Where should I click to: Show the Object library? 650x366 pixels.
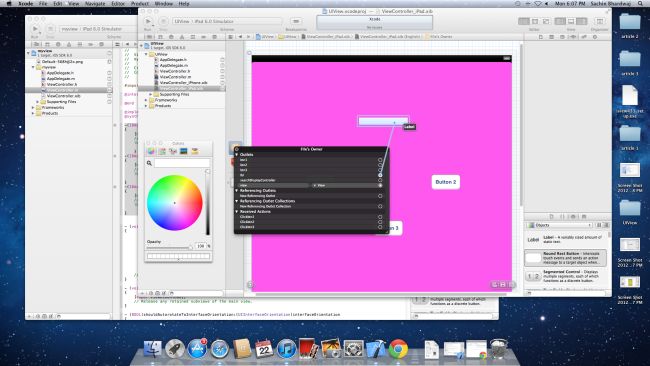573,217
